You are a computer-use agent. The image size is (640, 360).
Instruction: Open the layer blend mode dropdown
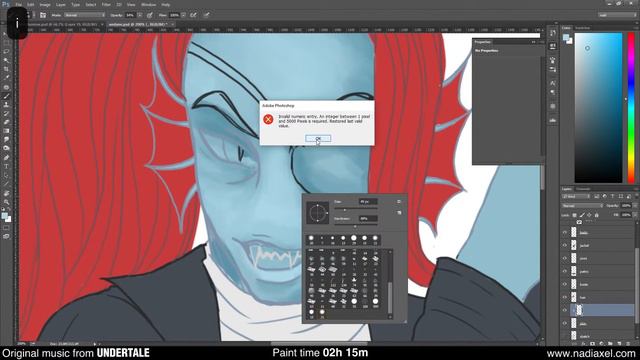click(582, 206)
